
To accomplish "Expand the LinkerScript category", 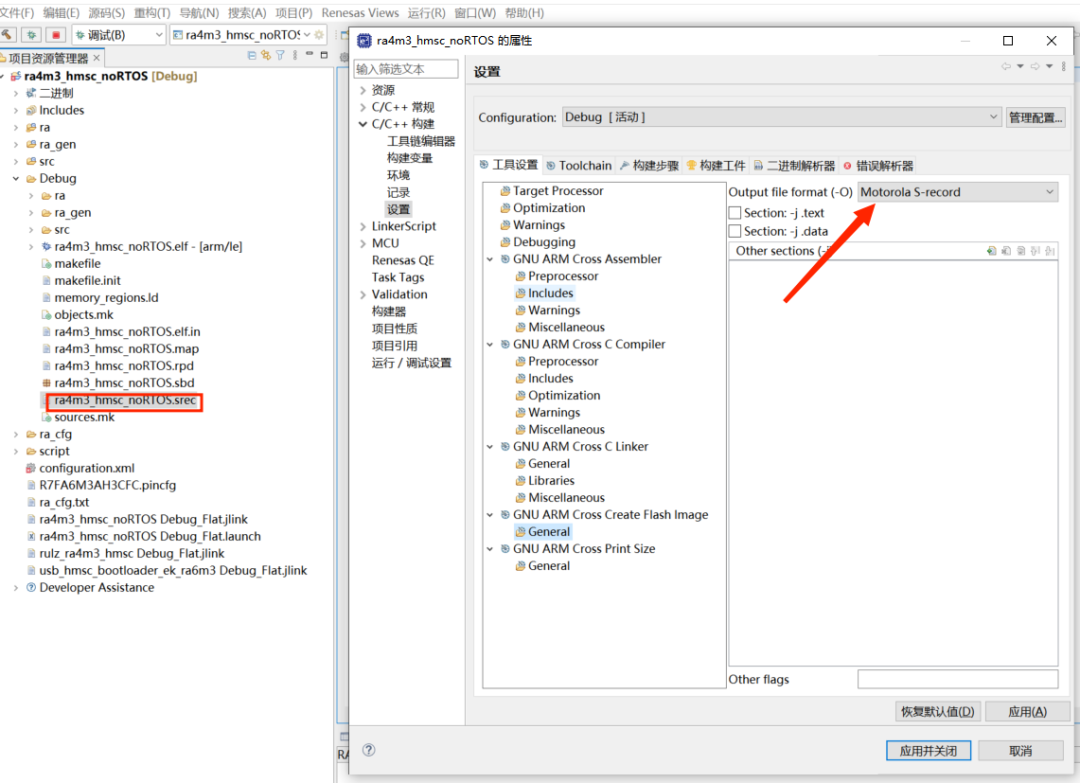I will [x=362, y=227].
